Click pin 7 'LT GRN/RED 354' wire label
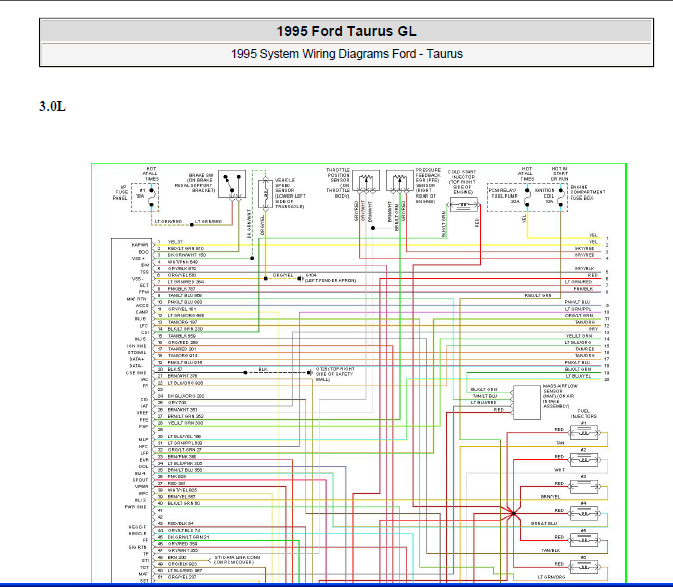673x587 pixels. 186,282
